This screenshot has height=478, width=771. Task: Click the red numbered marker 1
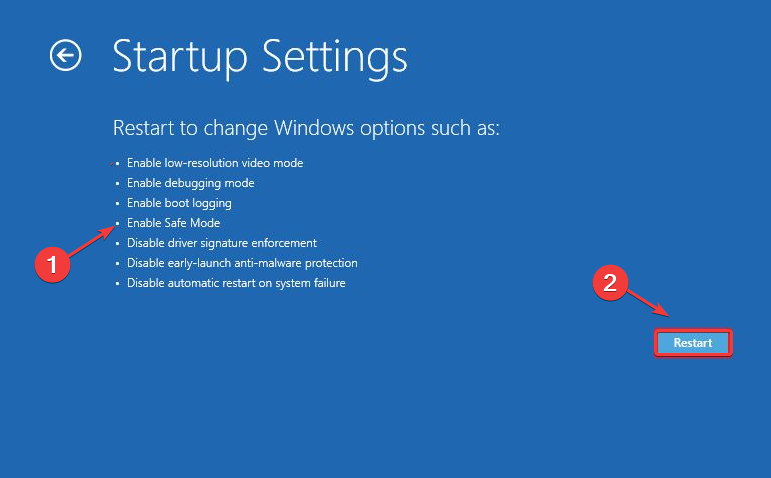[53, 264]
